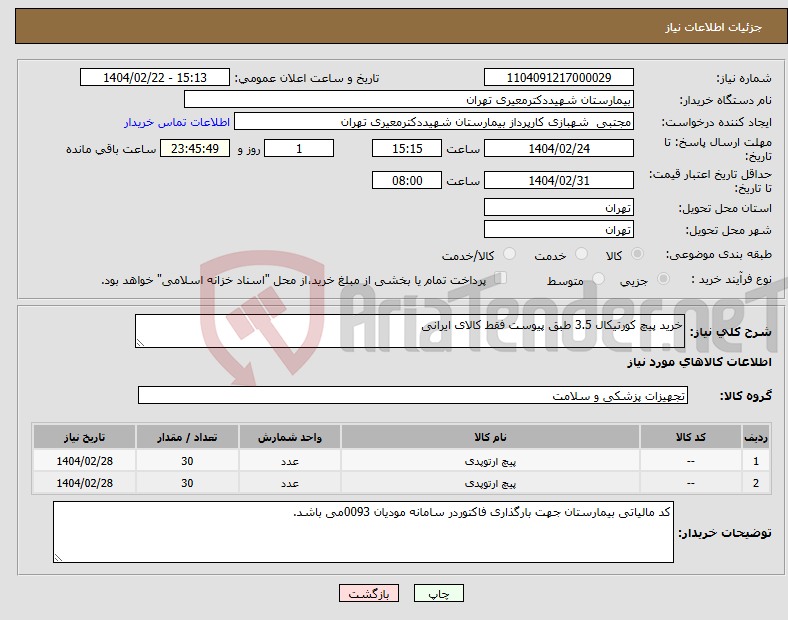Click the تاریخ نیاز column header
Screen dimensions: 788x620
84,437
